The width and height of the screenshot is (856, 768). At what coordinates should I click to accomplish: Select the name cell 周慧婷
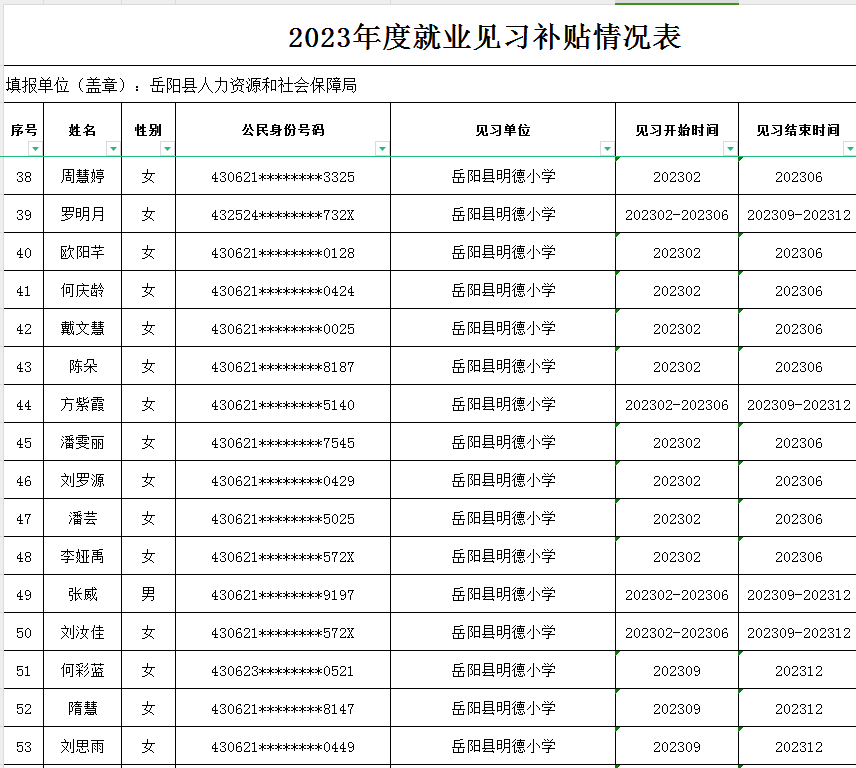(83, 177)
